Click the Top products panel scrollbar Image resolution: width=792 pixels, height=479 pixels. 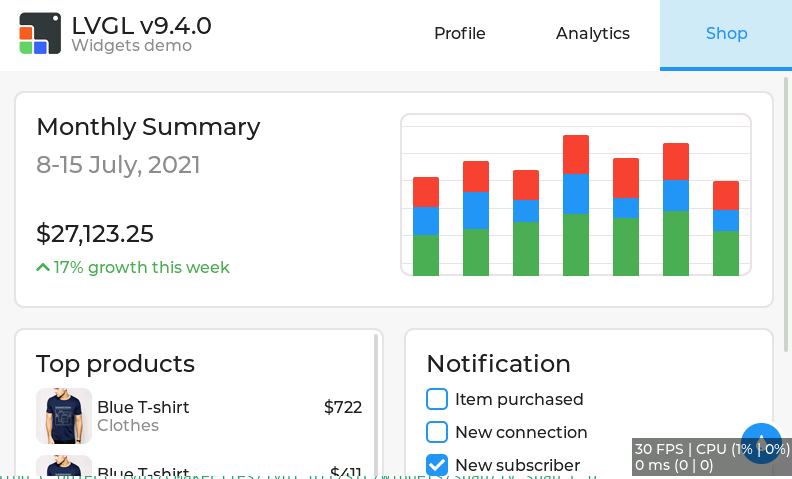coord(376,400)
